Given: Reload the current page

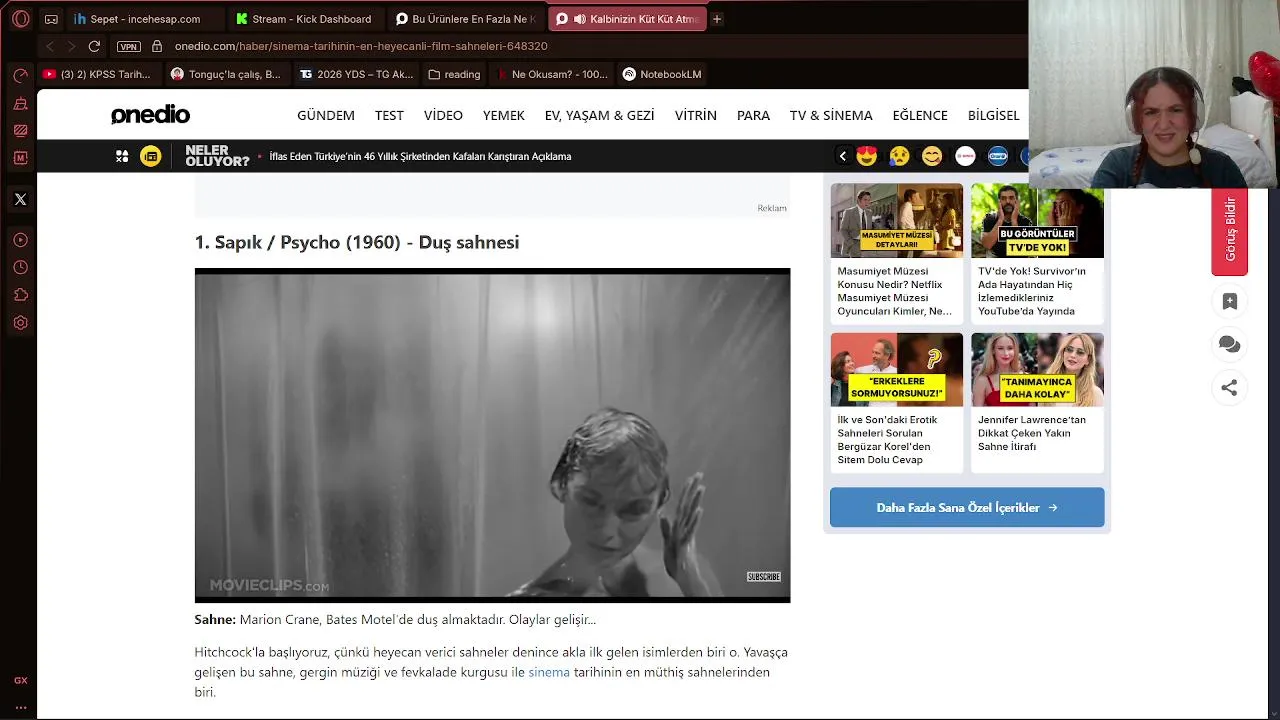Looking at the screenshot, I should (94, 46).
